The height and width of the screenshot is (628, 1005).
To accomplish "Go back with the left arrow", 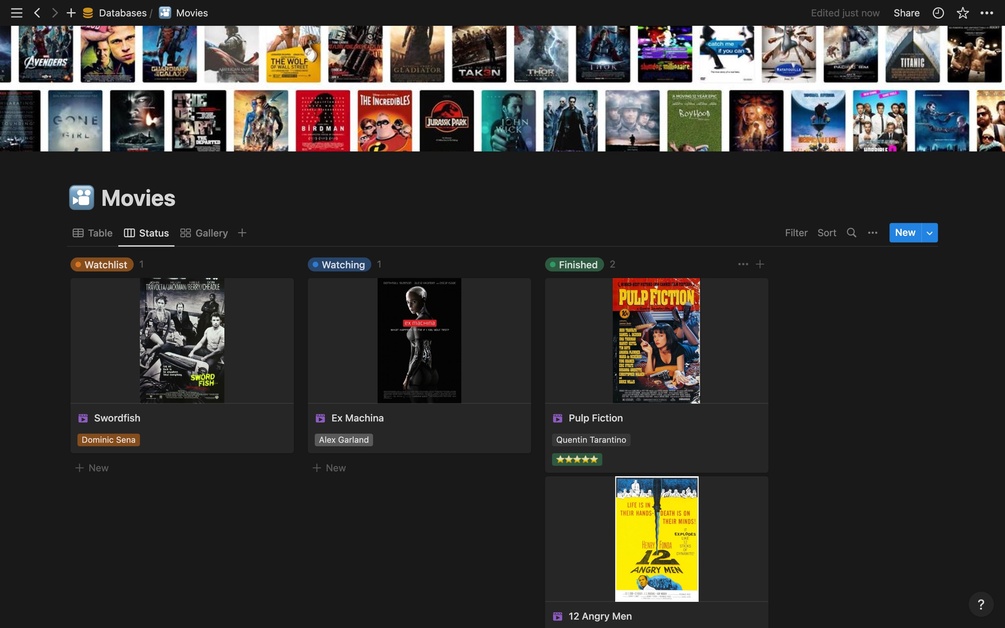I will click(37, 13).
